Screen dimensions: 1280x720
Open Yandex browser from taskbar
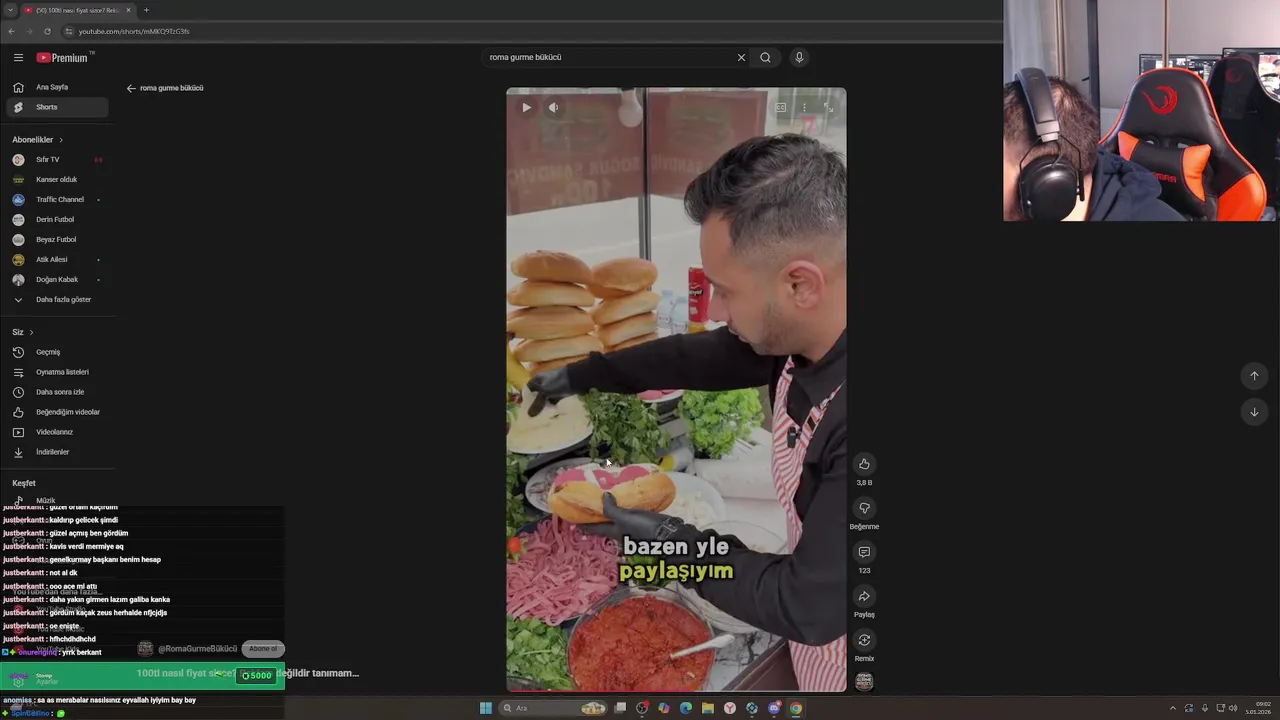click(730, 708)
